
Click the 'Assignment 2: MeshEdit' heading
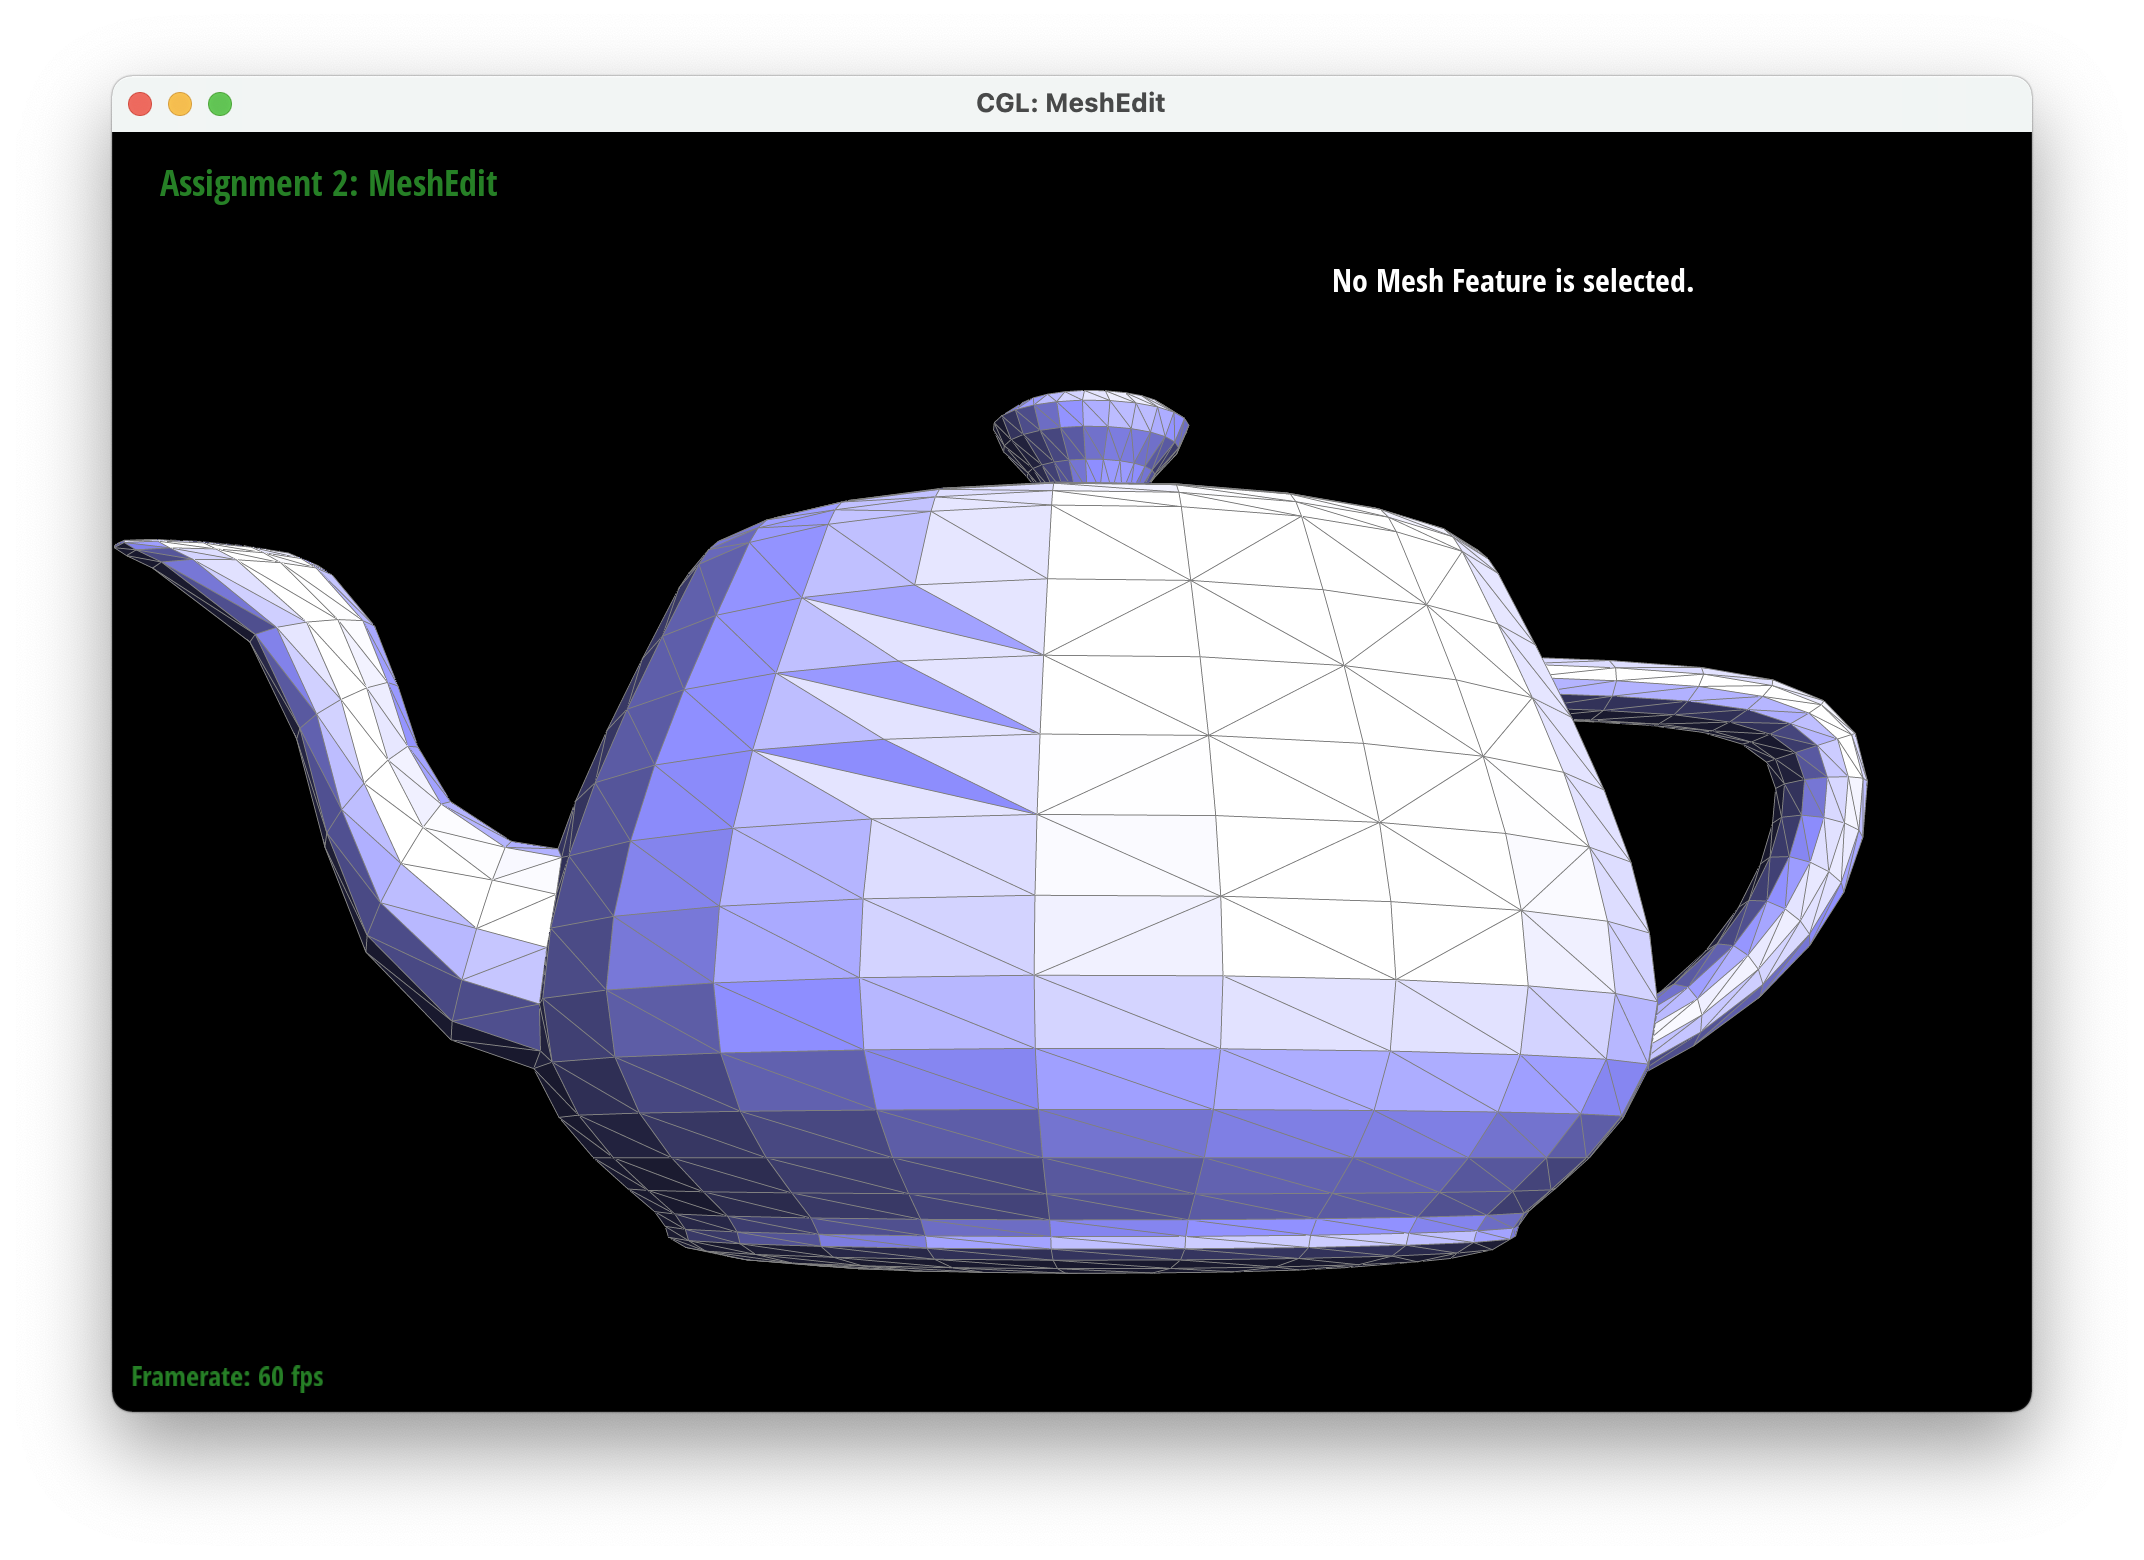point(328,184)
